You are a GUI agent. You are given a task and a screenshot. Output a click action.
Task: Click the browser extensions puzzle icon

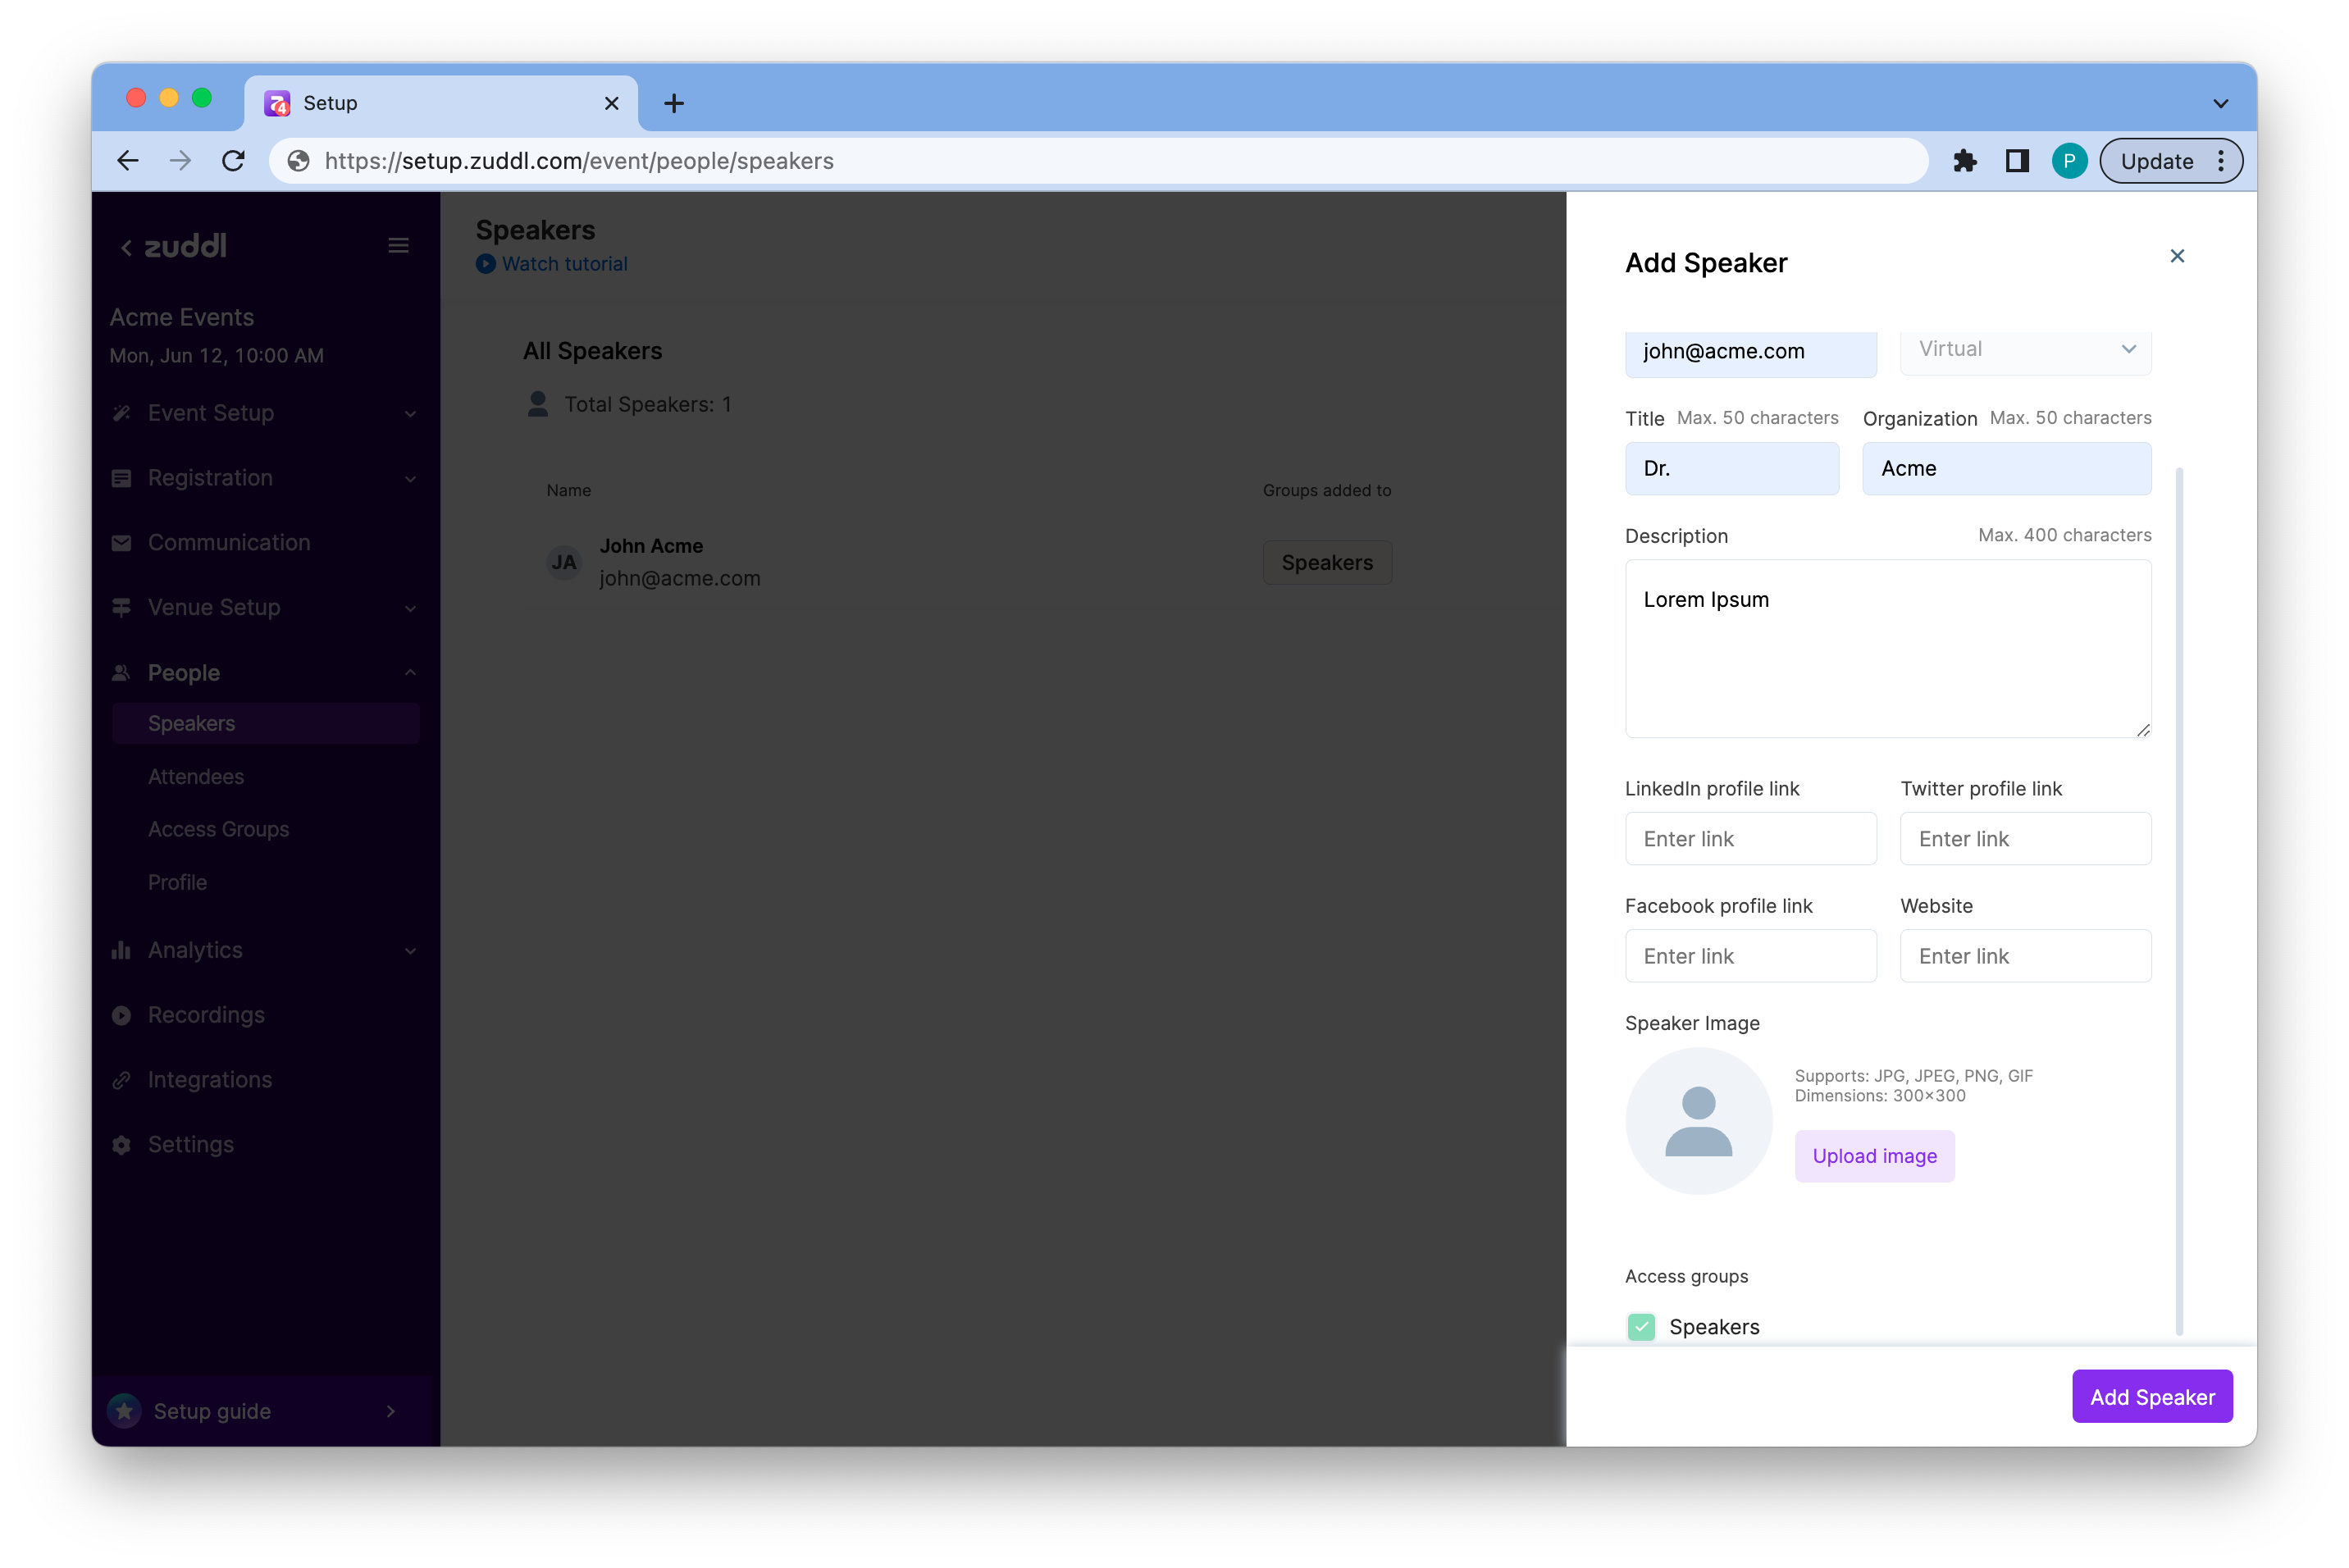[1964, 161]
